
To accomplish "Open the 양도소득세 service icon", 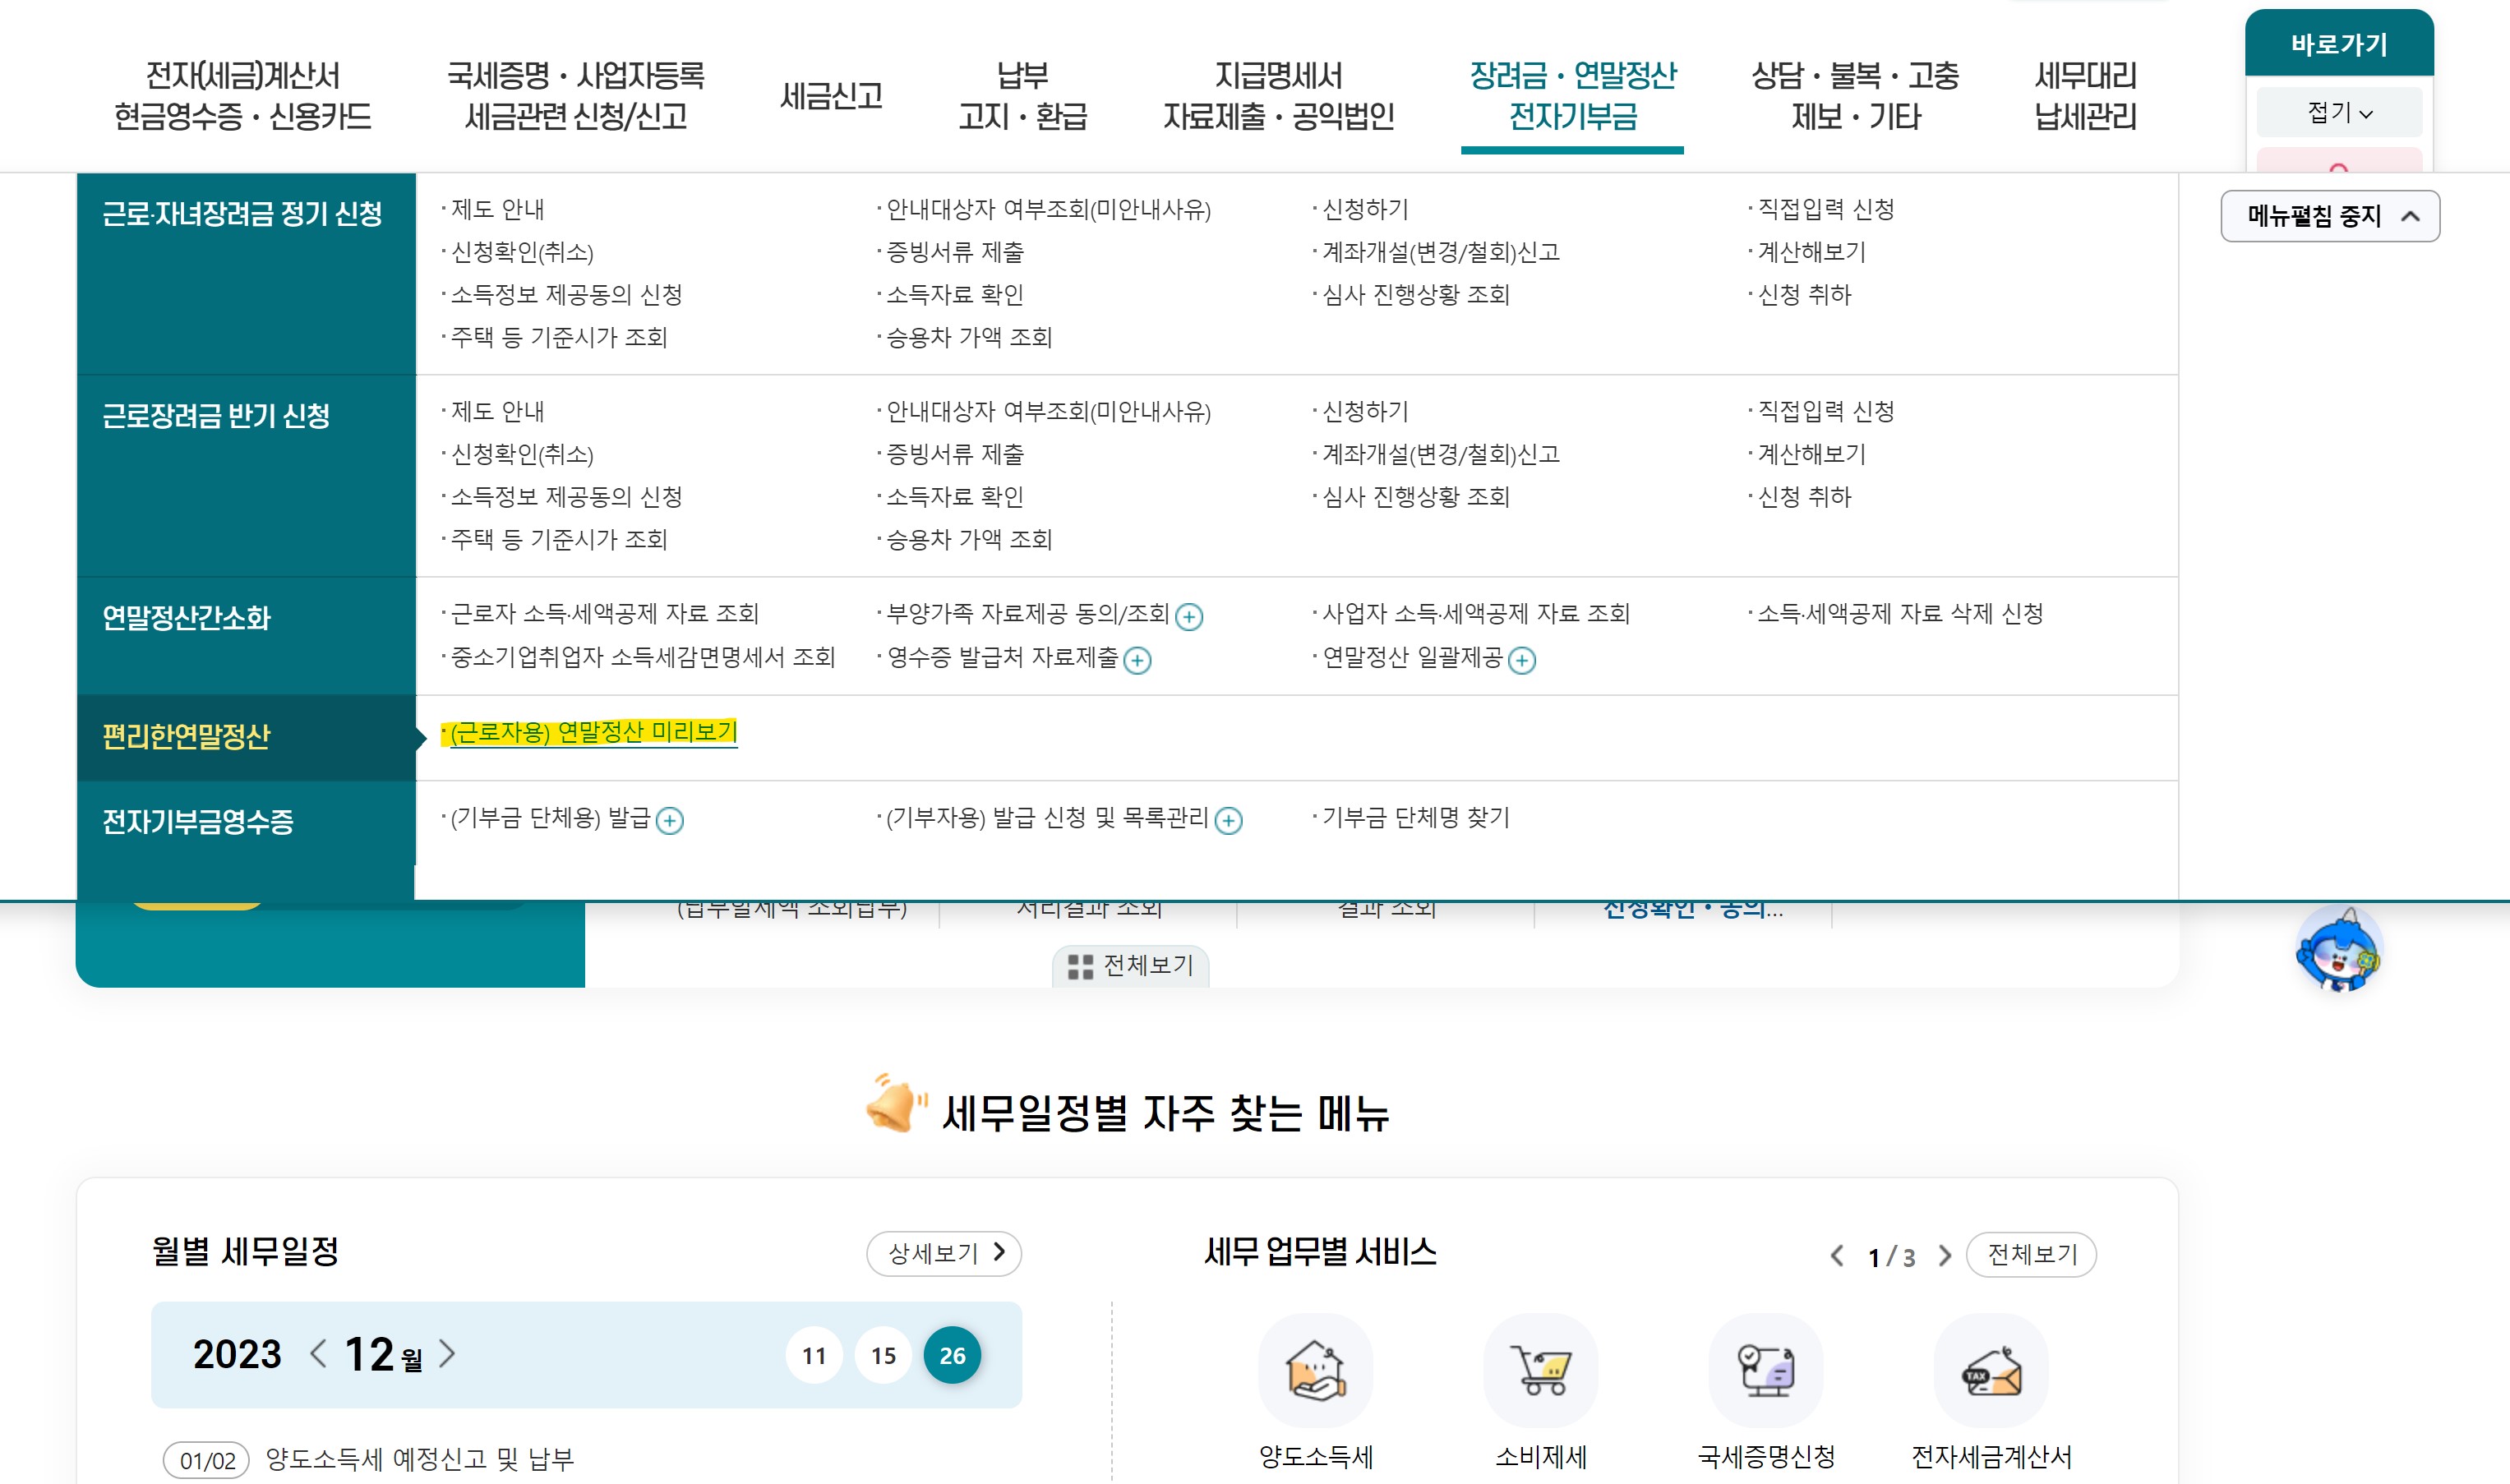I will tap(1315, 1370).
